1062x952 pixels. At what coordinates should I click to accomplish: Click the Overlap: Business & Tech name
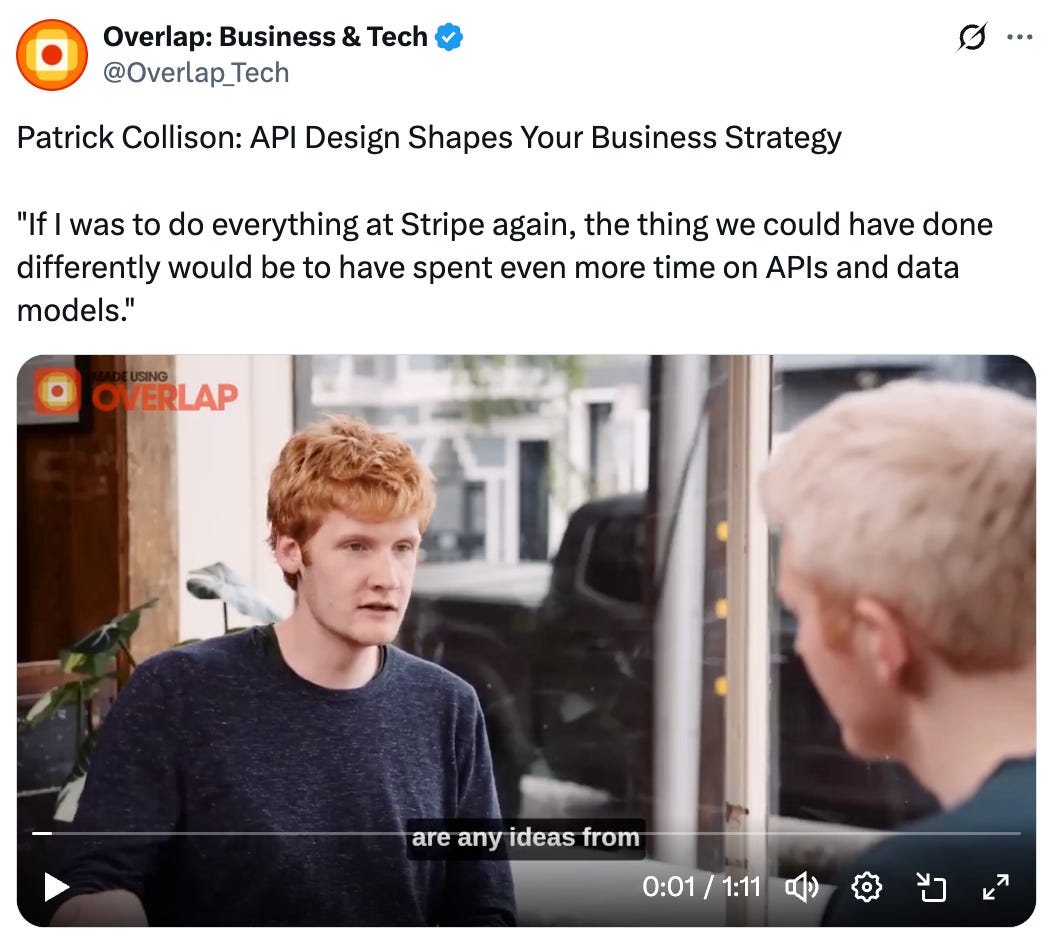(265, 37)
